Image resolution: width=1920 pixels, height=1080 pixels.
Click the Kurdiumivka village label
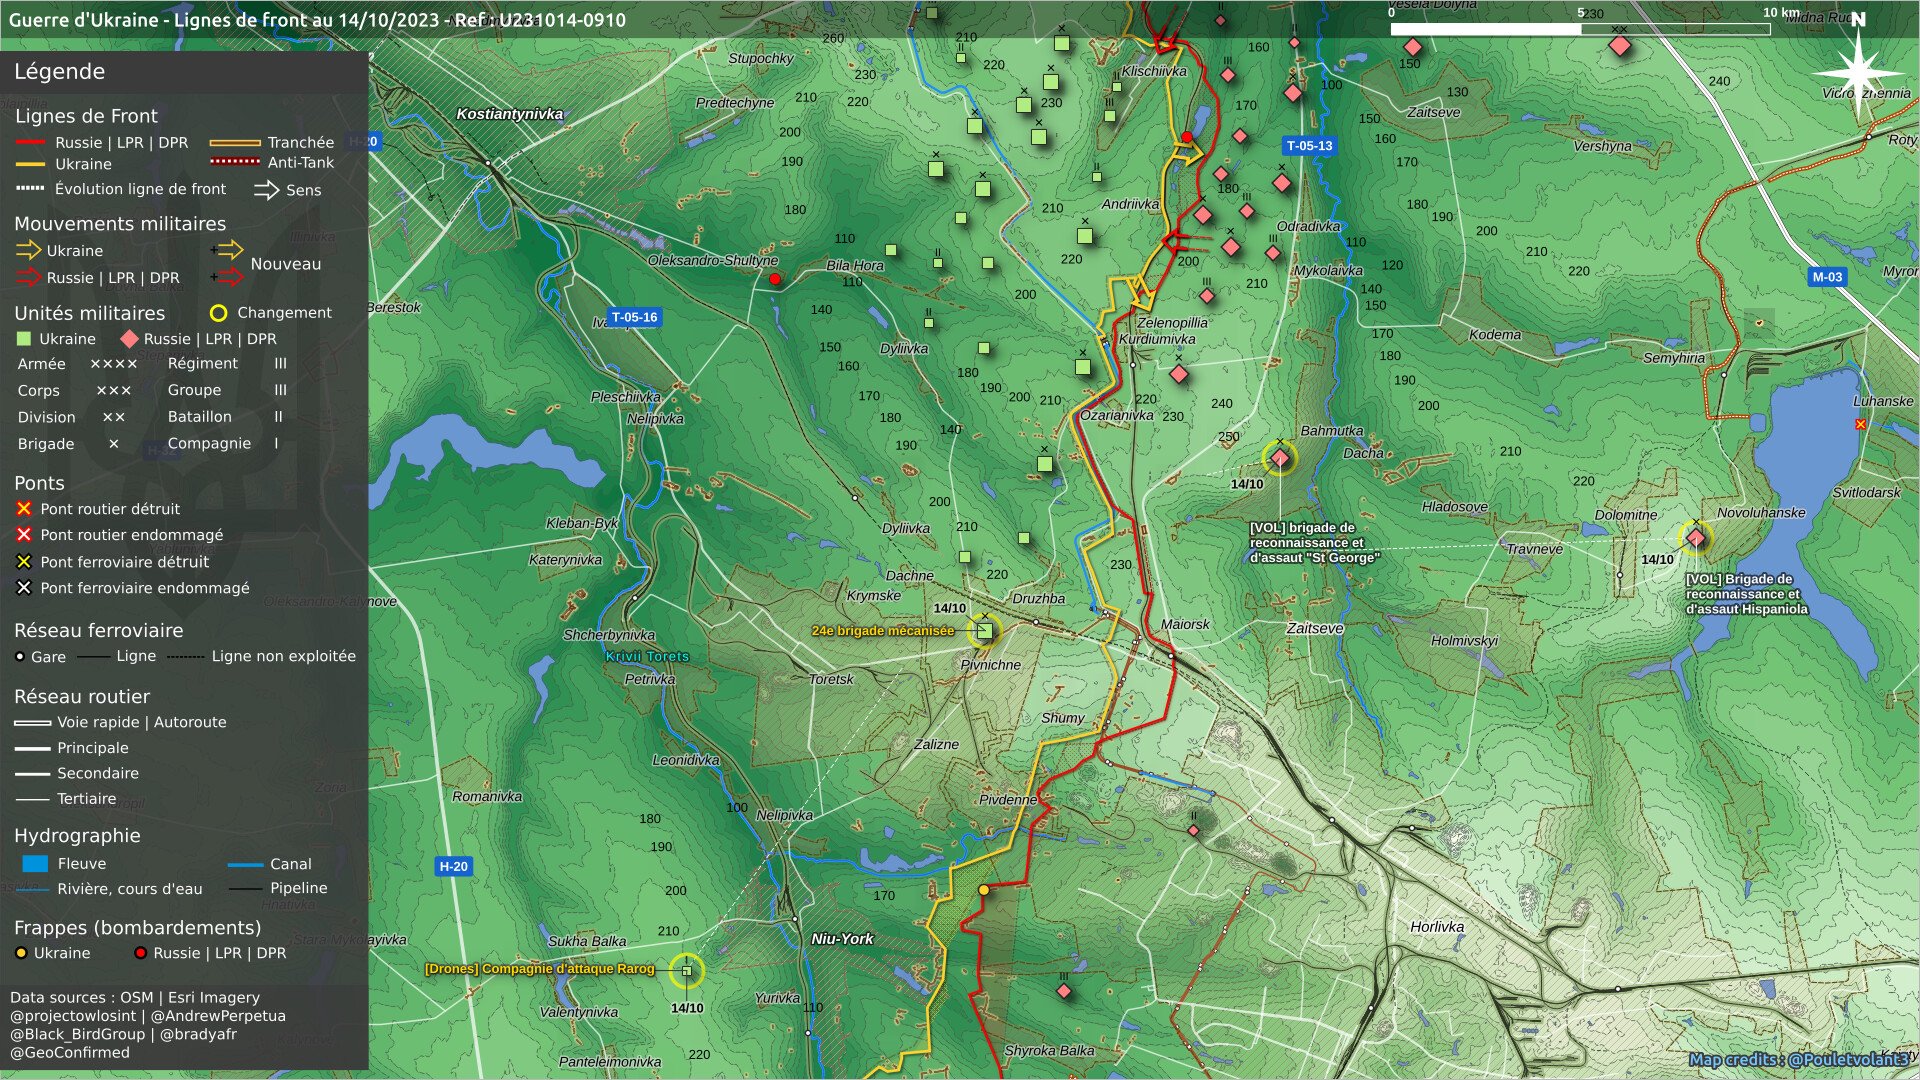(1157, 339)
